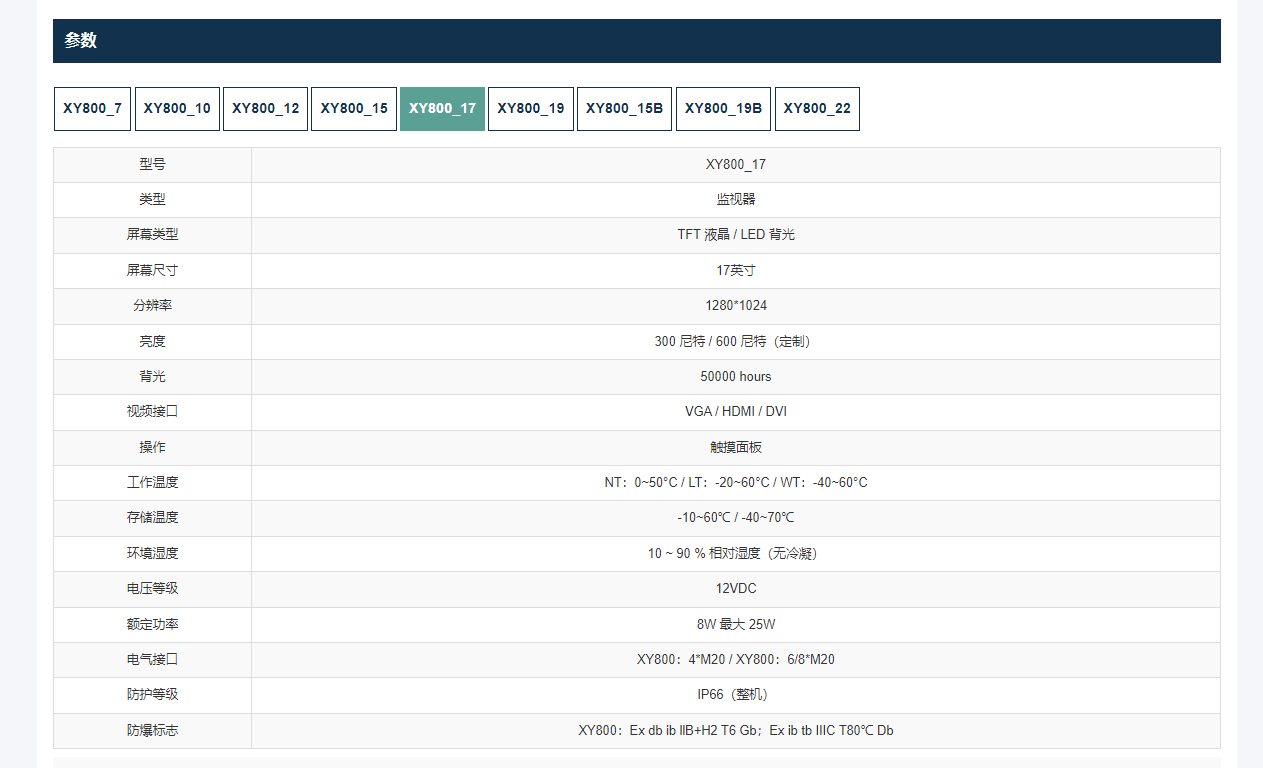This screenshot has width=1263, height=768.
Task: Select the VGA / HDMI / DVI cell
Action: [x=736, y=412]
